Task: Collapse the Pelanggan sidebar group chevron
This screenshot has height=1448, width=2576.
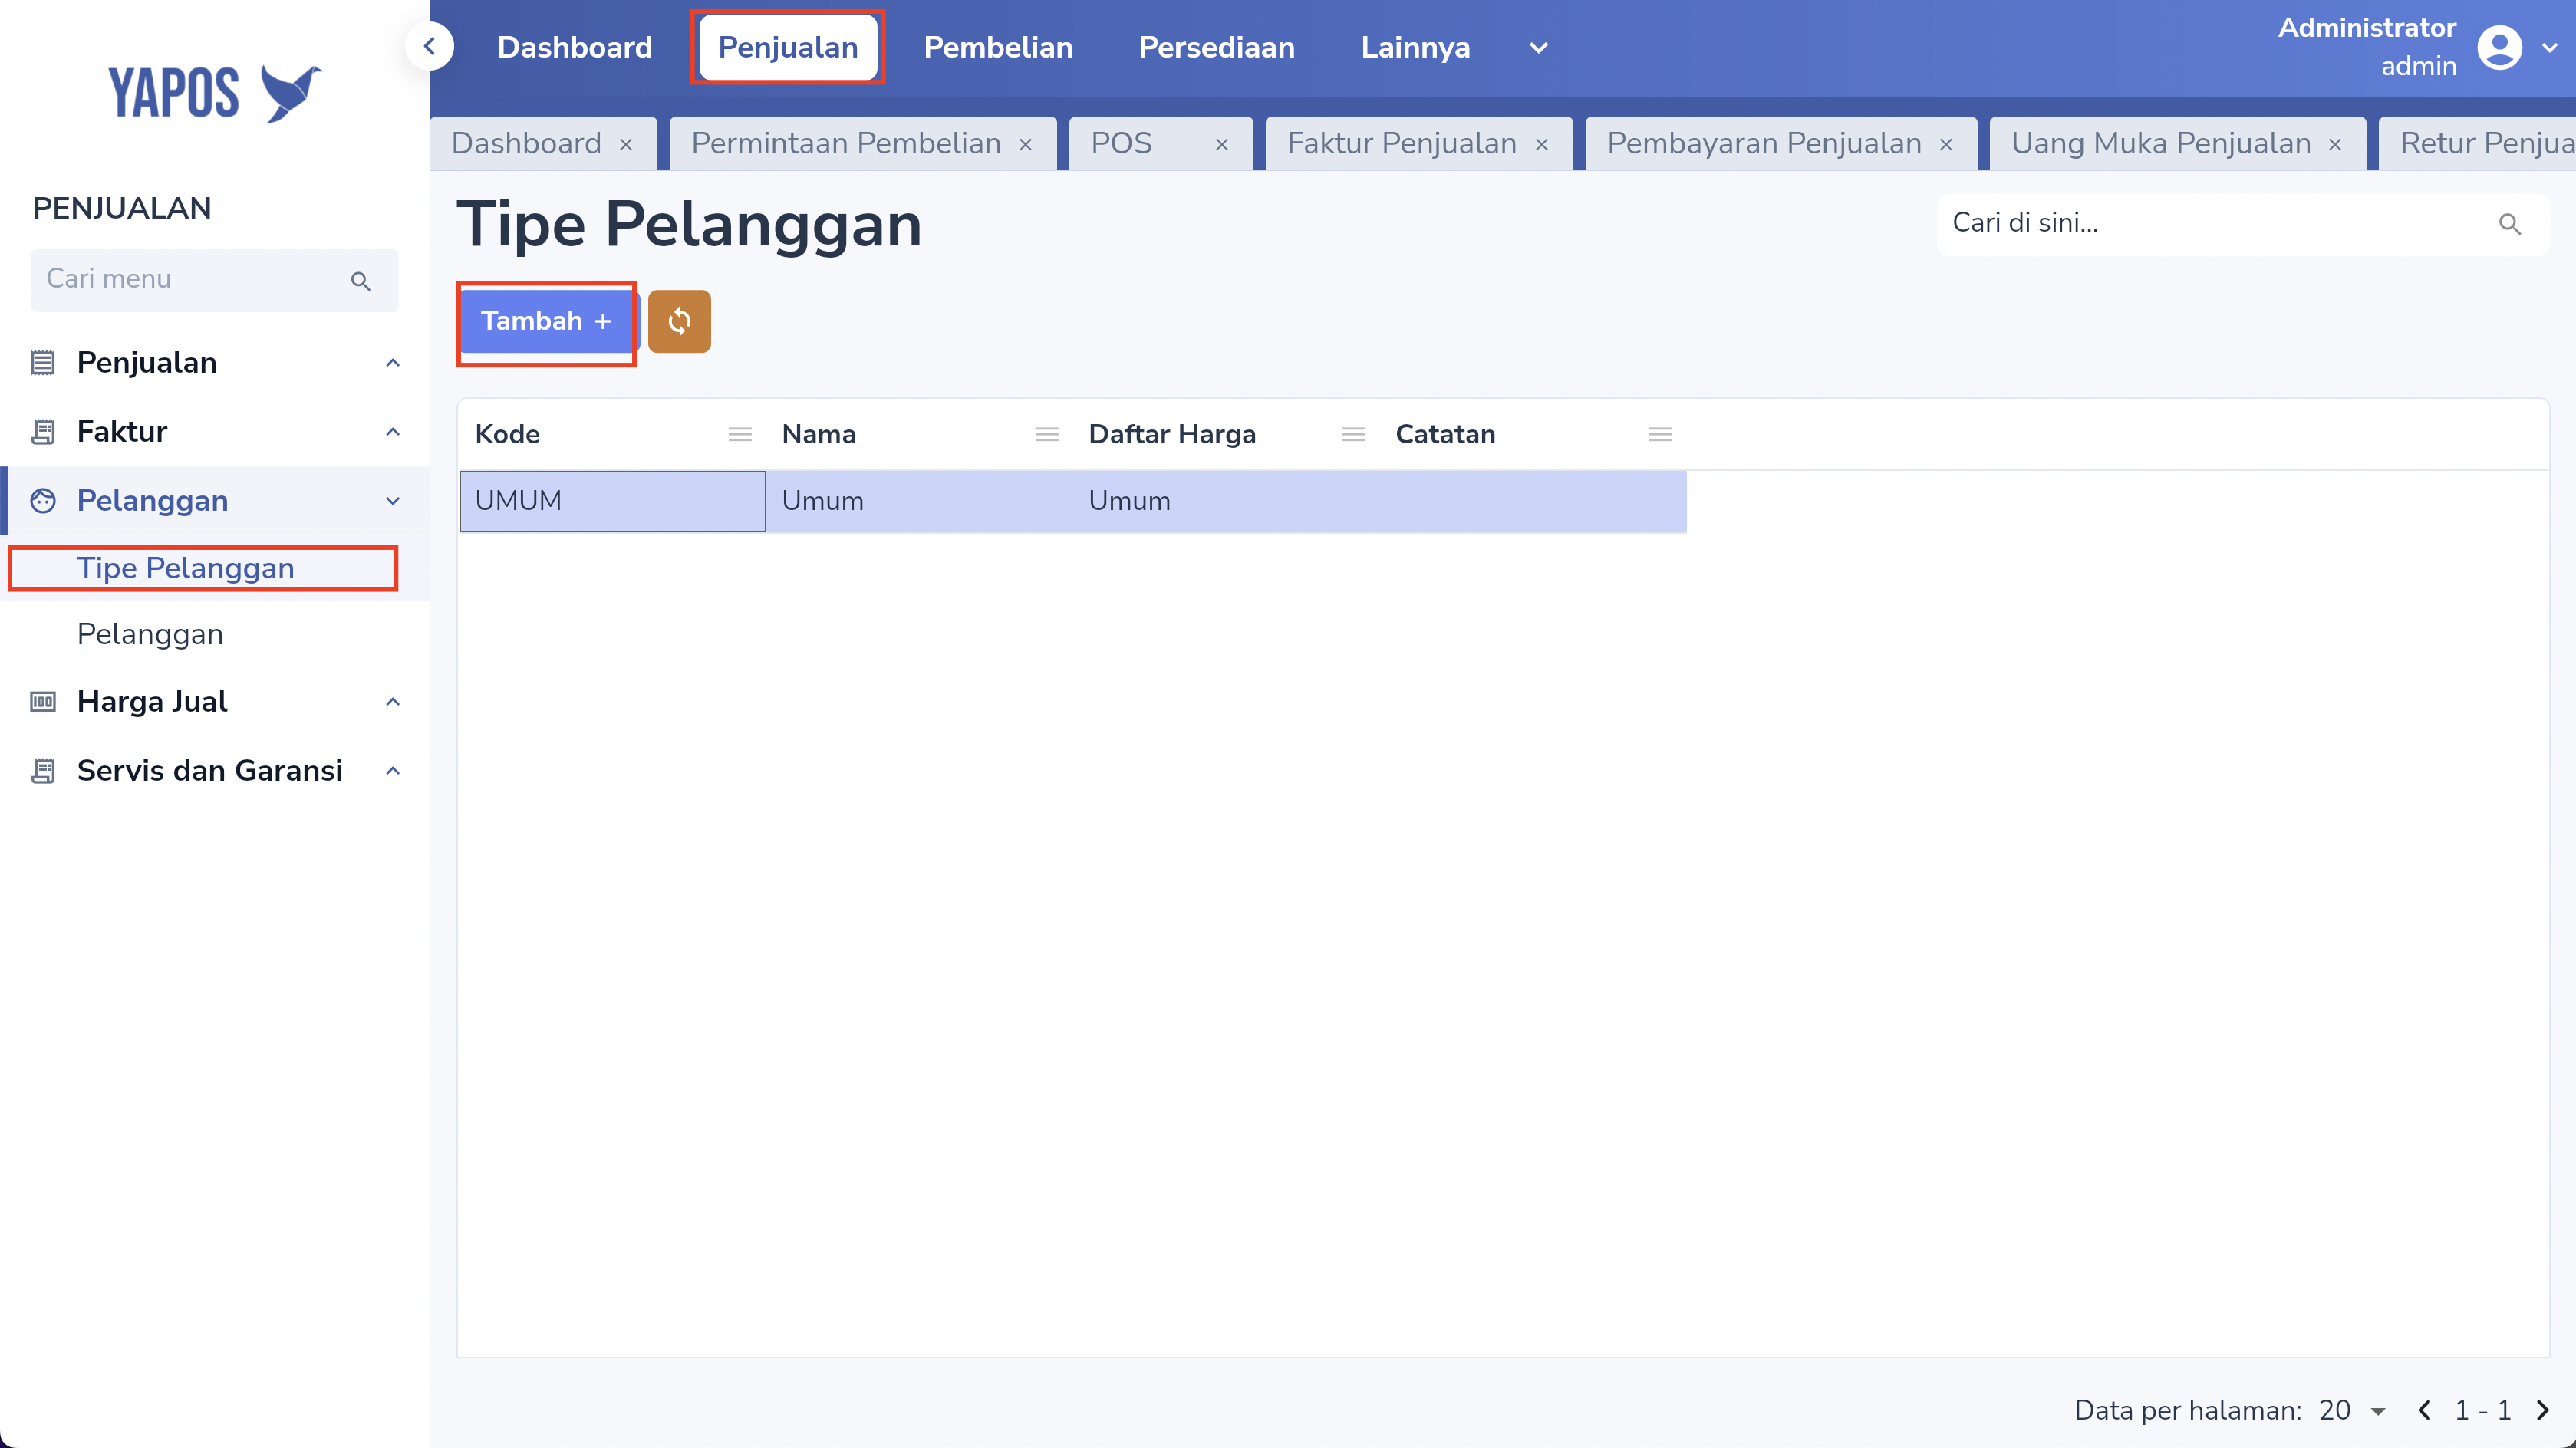Action: 393,501
